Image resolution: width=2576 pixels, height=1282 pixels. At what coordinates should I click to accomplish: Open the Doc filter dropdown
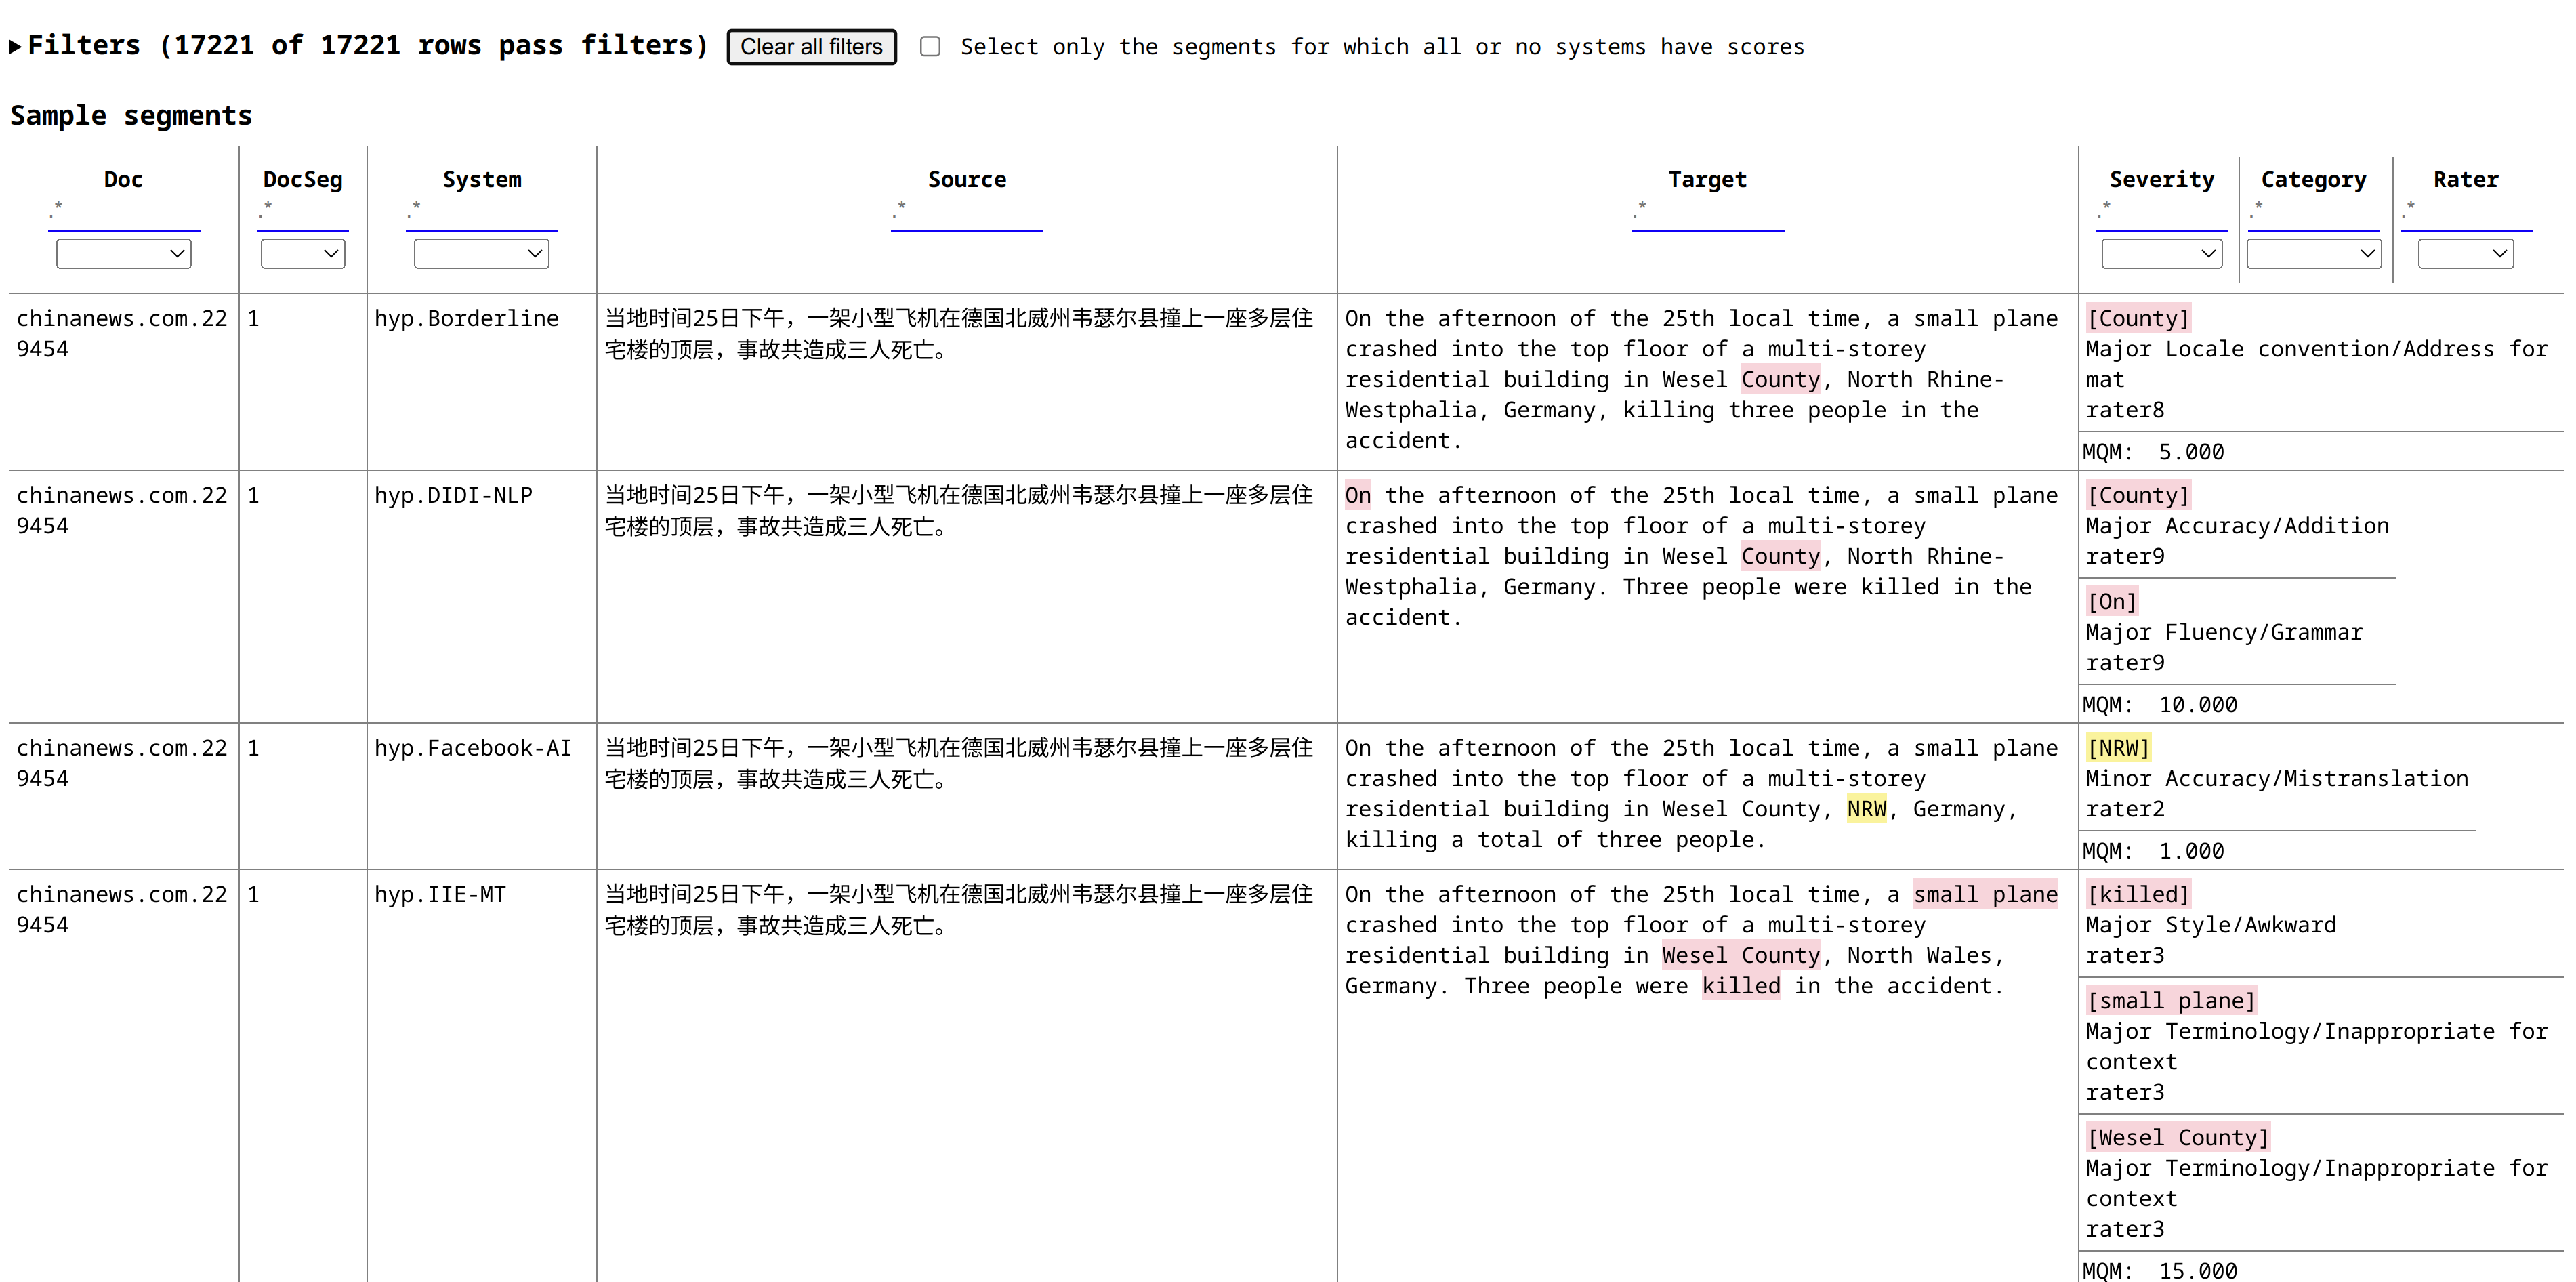(x=123, y=253)
